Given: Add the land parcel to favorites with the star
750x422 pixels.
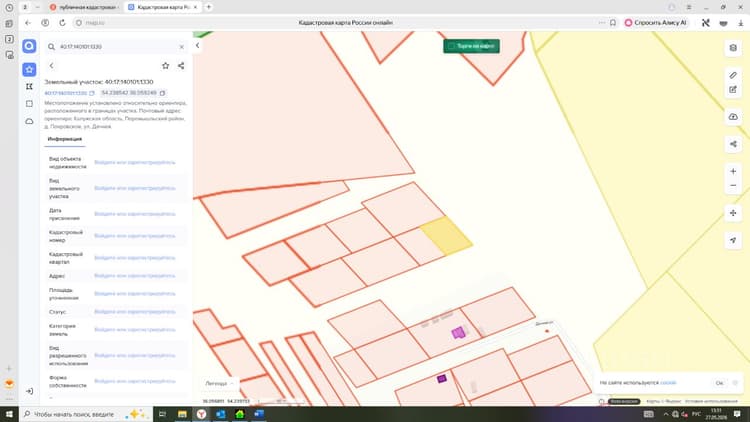Looking at the screenshot, I should (165, 66).
